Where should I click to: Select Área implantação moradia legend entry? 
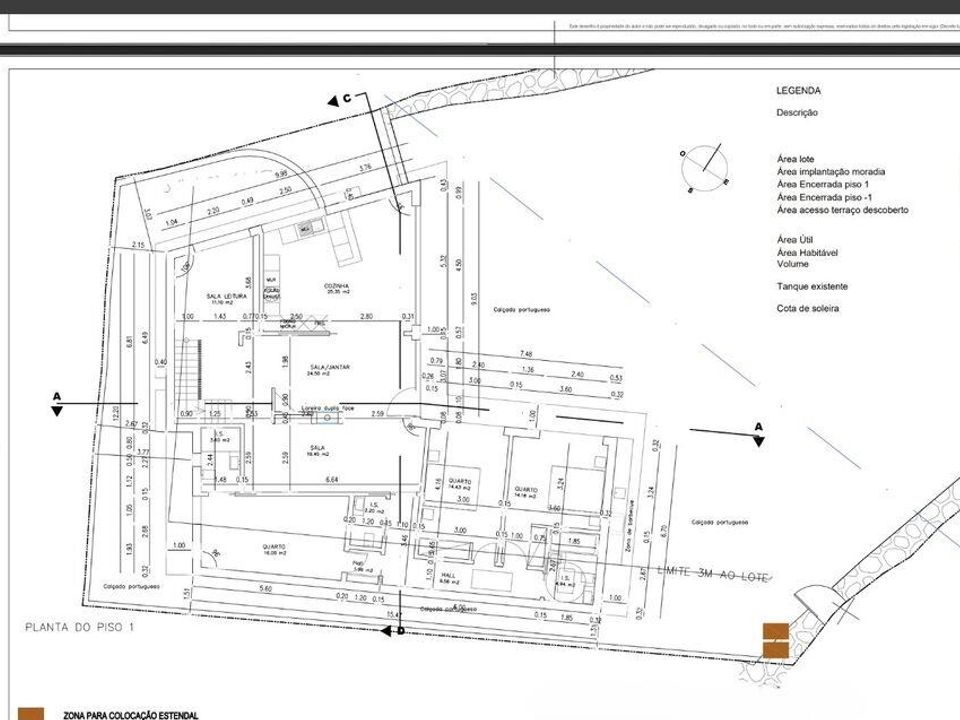point(831,172)
